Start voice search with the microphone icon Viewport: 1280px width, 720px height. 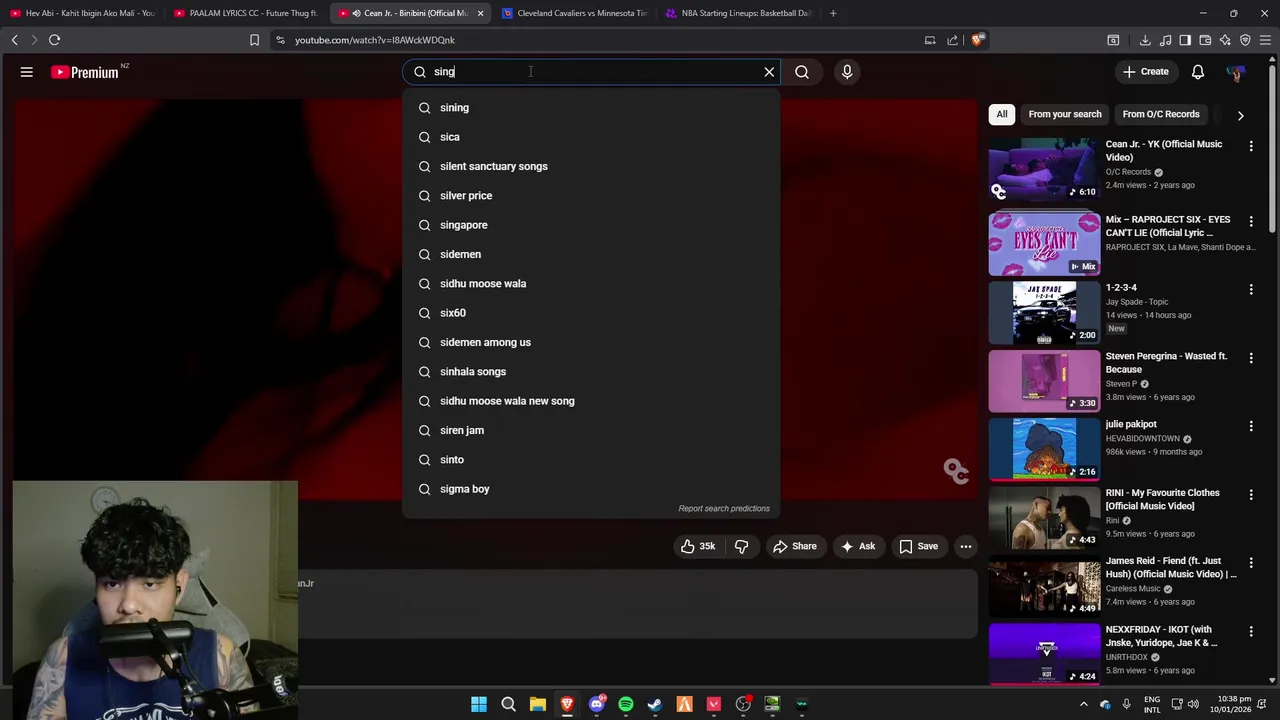847,72
